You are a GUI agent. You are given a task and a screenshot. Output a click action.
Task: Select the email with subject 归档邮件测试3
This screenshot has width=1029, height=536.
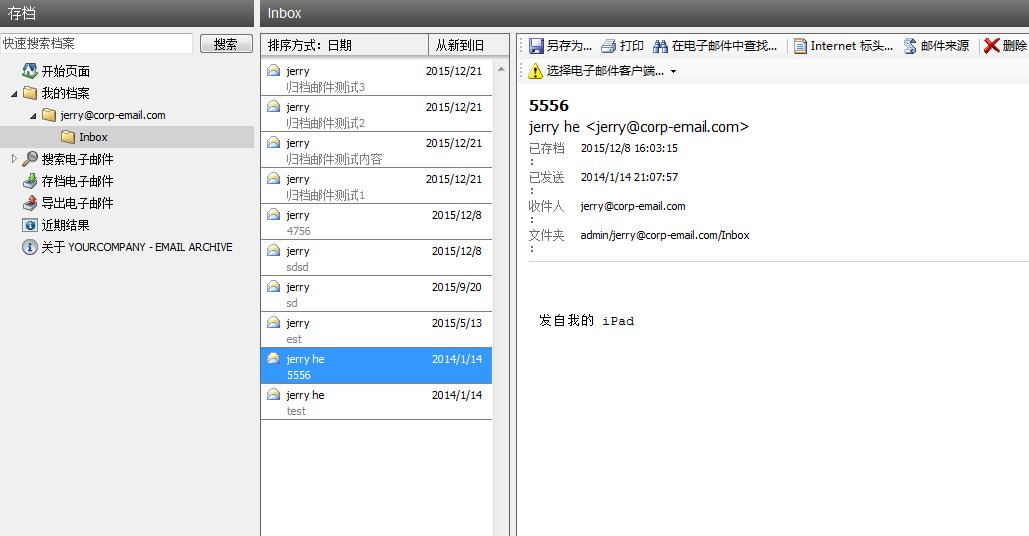[x=376, y=78]
